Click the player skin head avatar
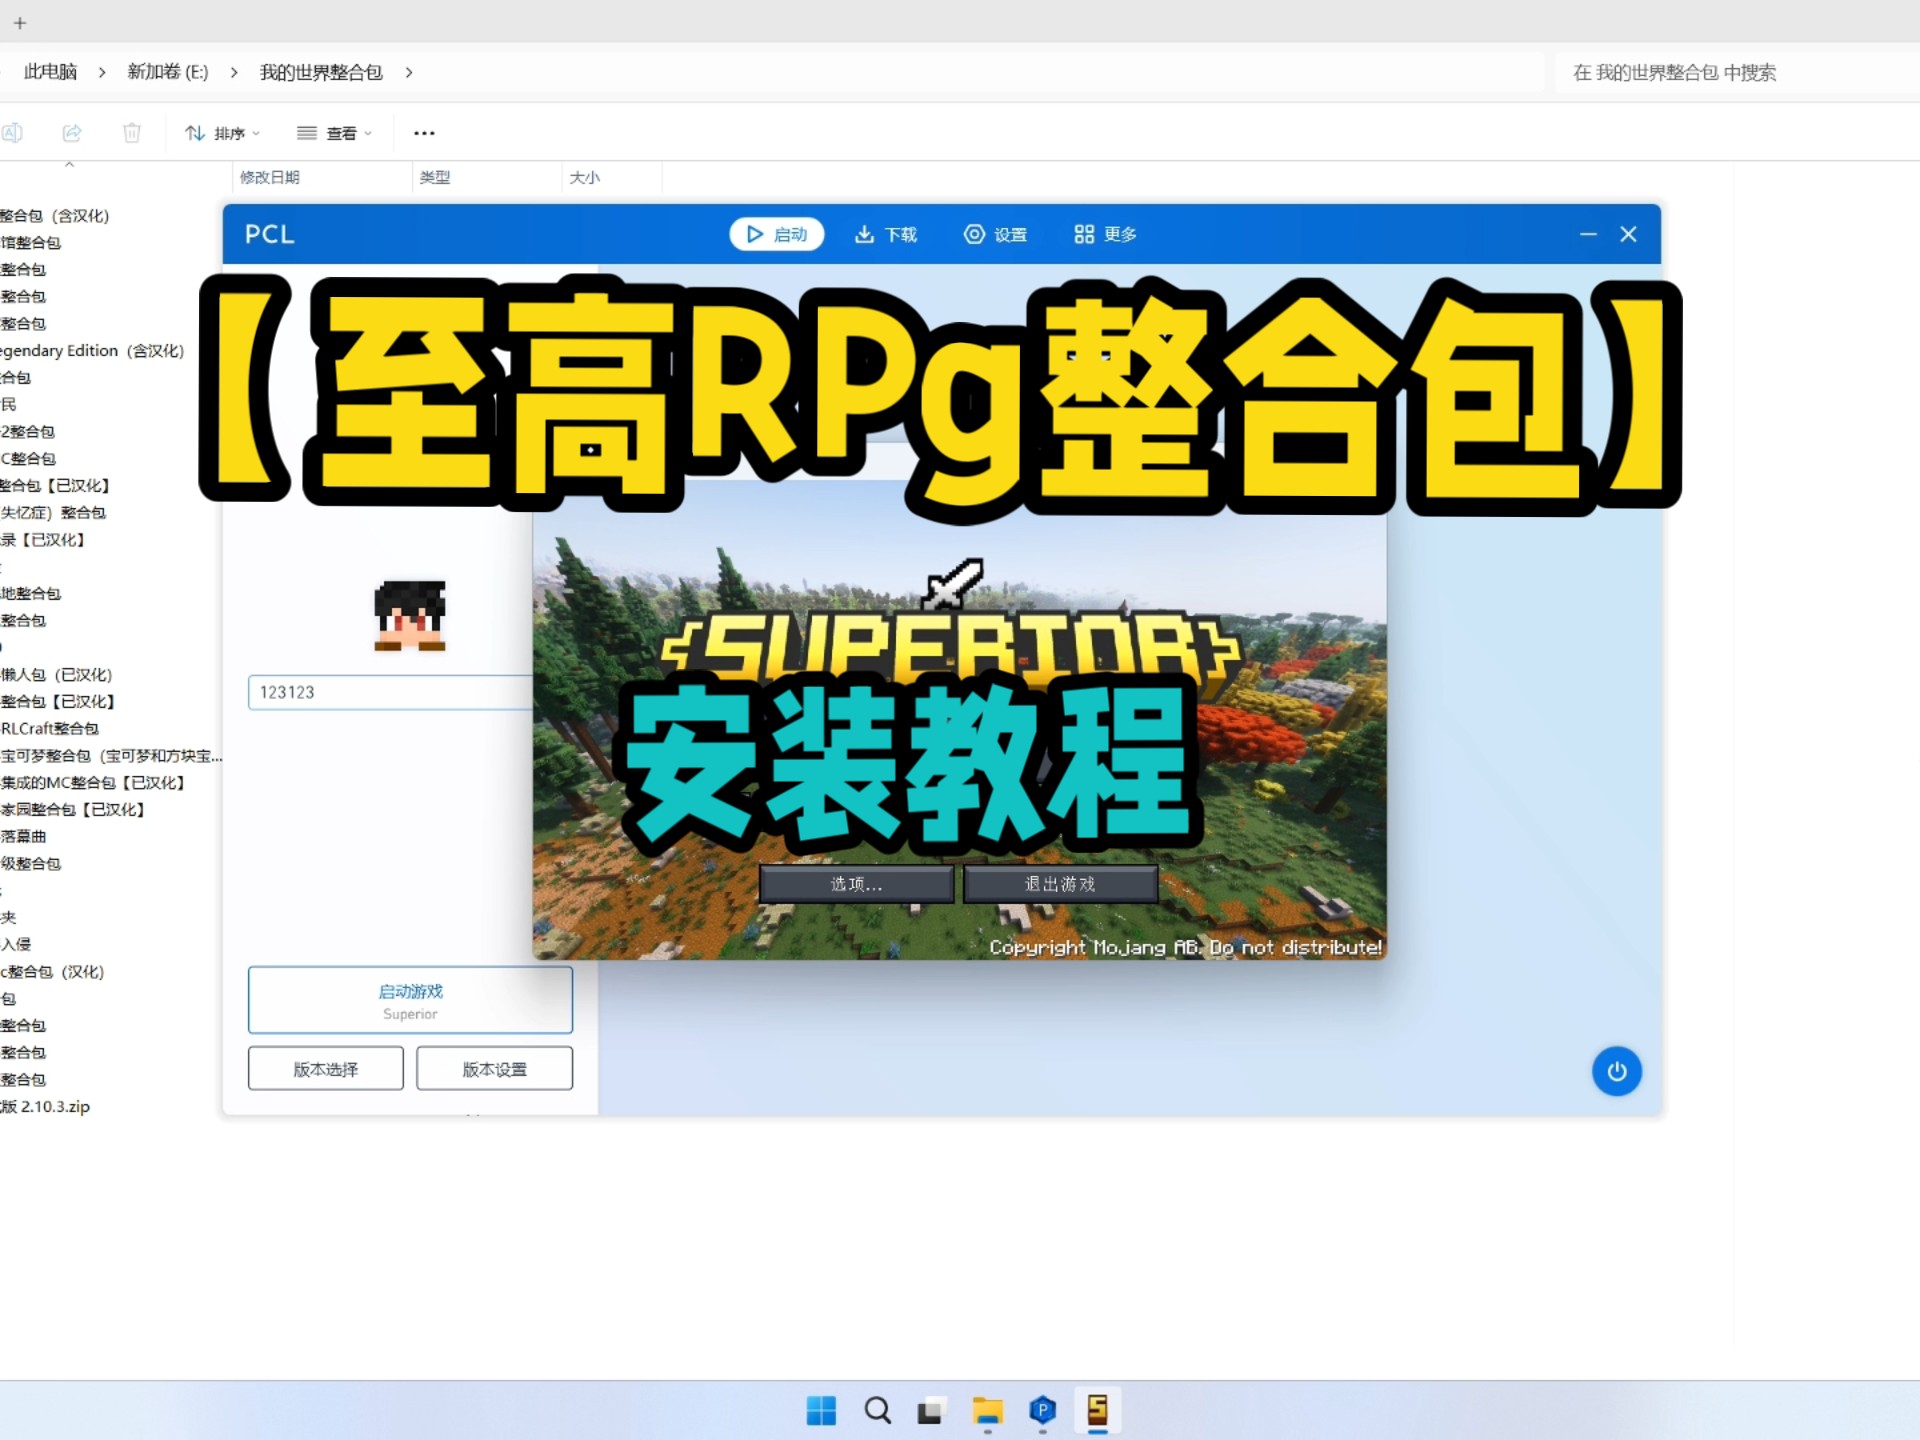The width and height of the screenshot is (1920, 1440). 410,615
